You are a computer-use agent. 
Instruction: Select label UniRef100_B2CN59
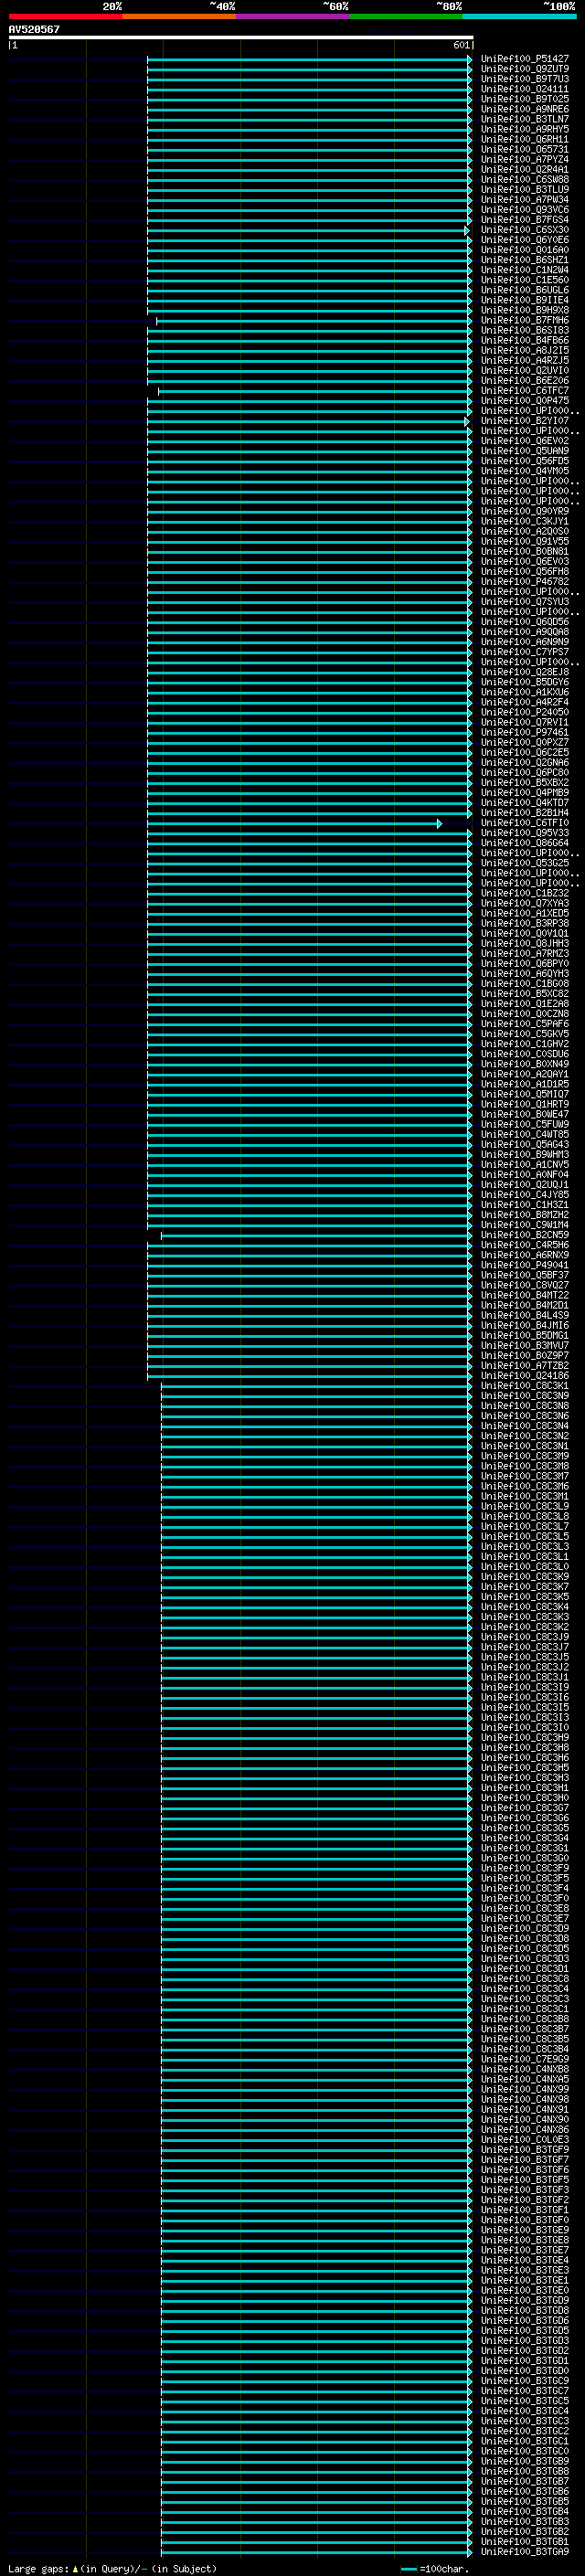click(525, 1235)
